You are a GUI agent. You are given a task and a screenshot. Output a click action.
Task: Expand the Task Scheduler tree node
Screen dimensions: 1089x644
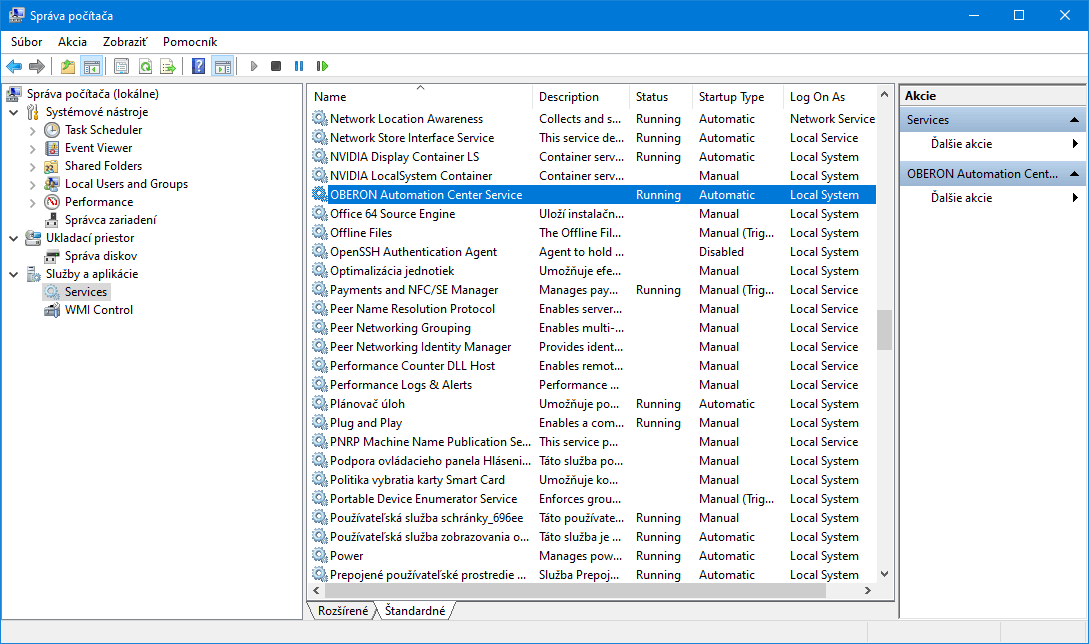(x=33, y=130)
